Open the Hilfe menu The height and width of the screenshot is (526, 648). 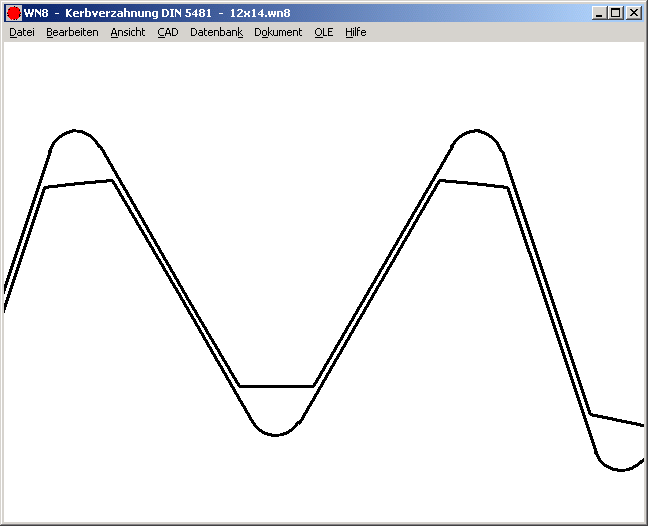point(356,32)
